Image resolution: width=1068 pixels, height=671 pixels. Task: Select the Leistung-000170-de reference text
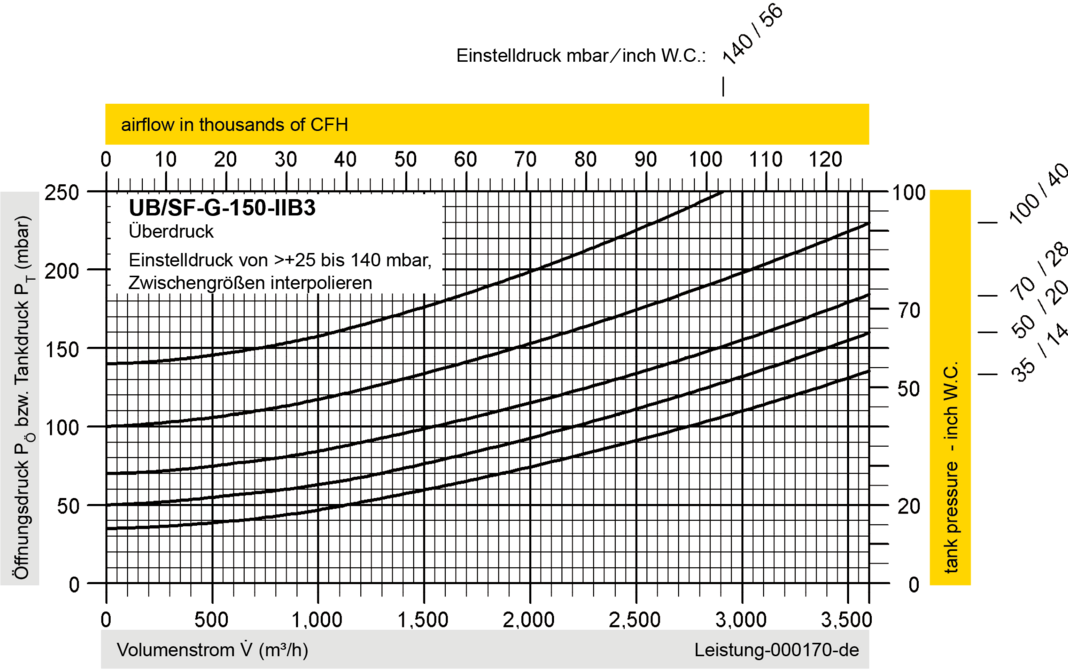click(776, 650)
